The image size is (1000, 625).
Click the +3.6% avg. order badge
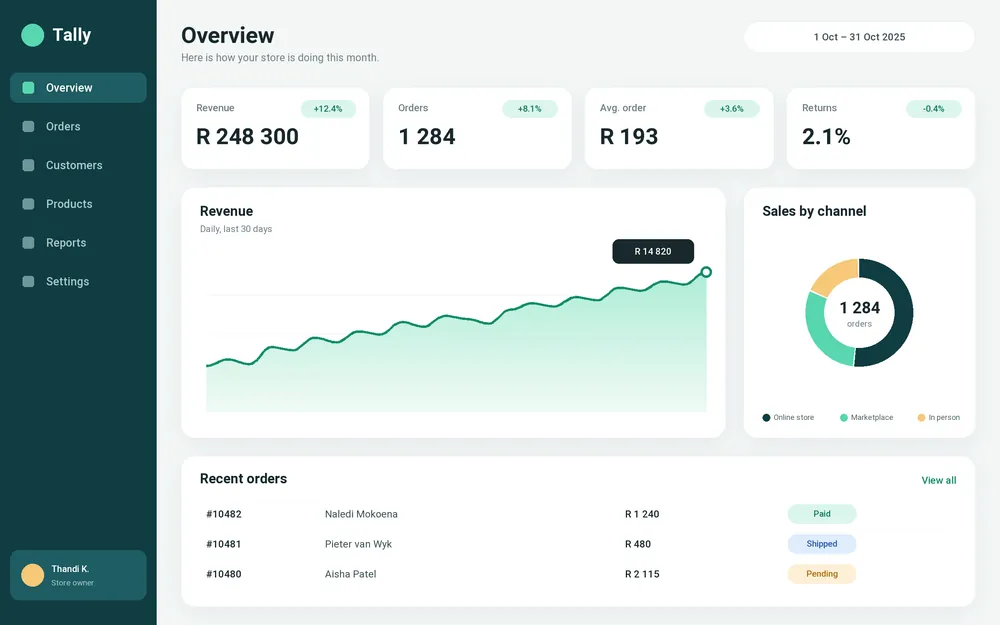pos(732,108)
